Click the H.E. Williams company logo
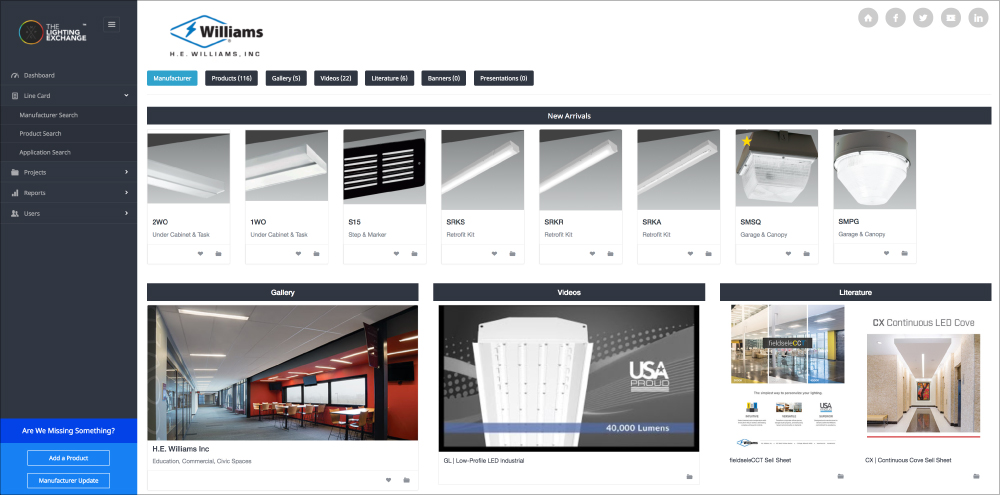This screenshot has height=495, width=1000. [x=216, y=36]
